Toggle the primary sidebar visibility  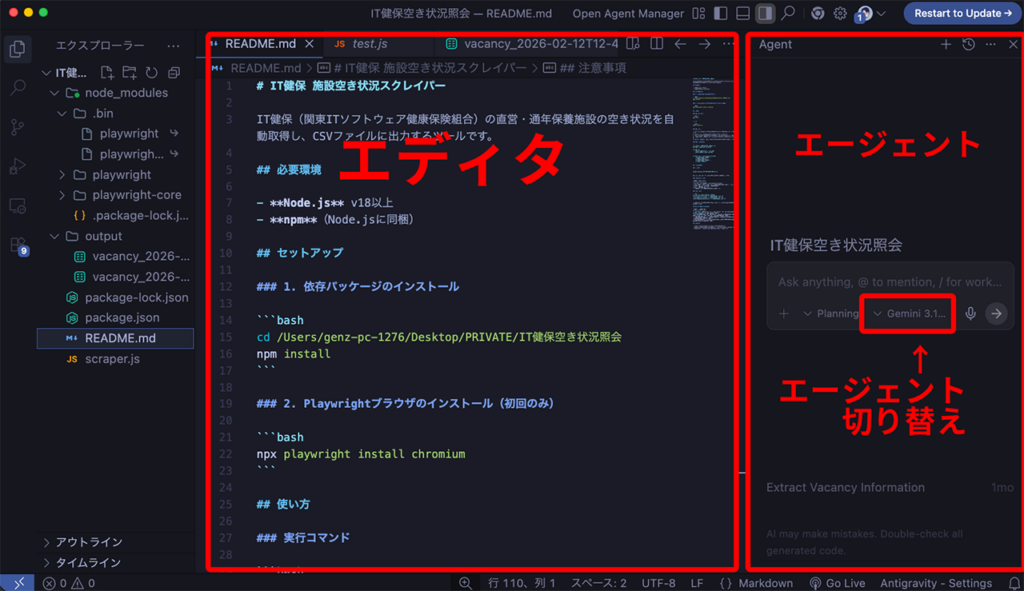click(721, 13)
